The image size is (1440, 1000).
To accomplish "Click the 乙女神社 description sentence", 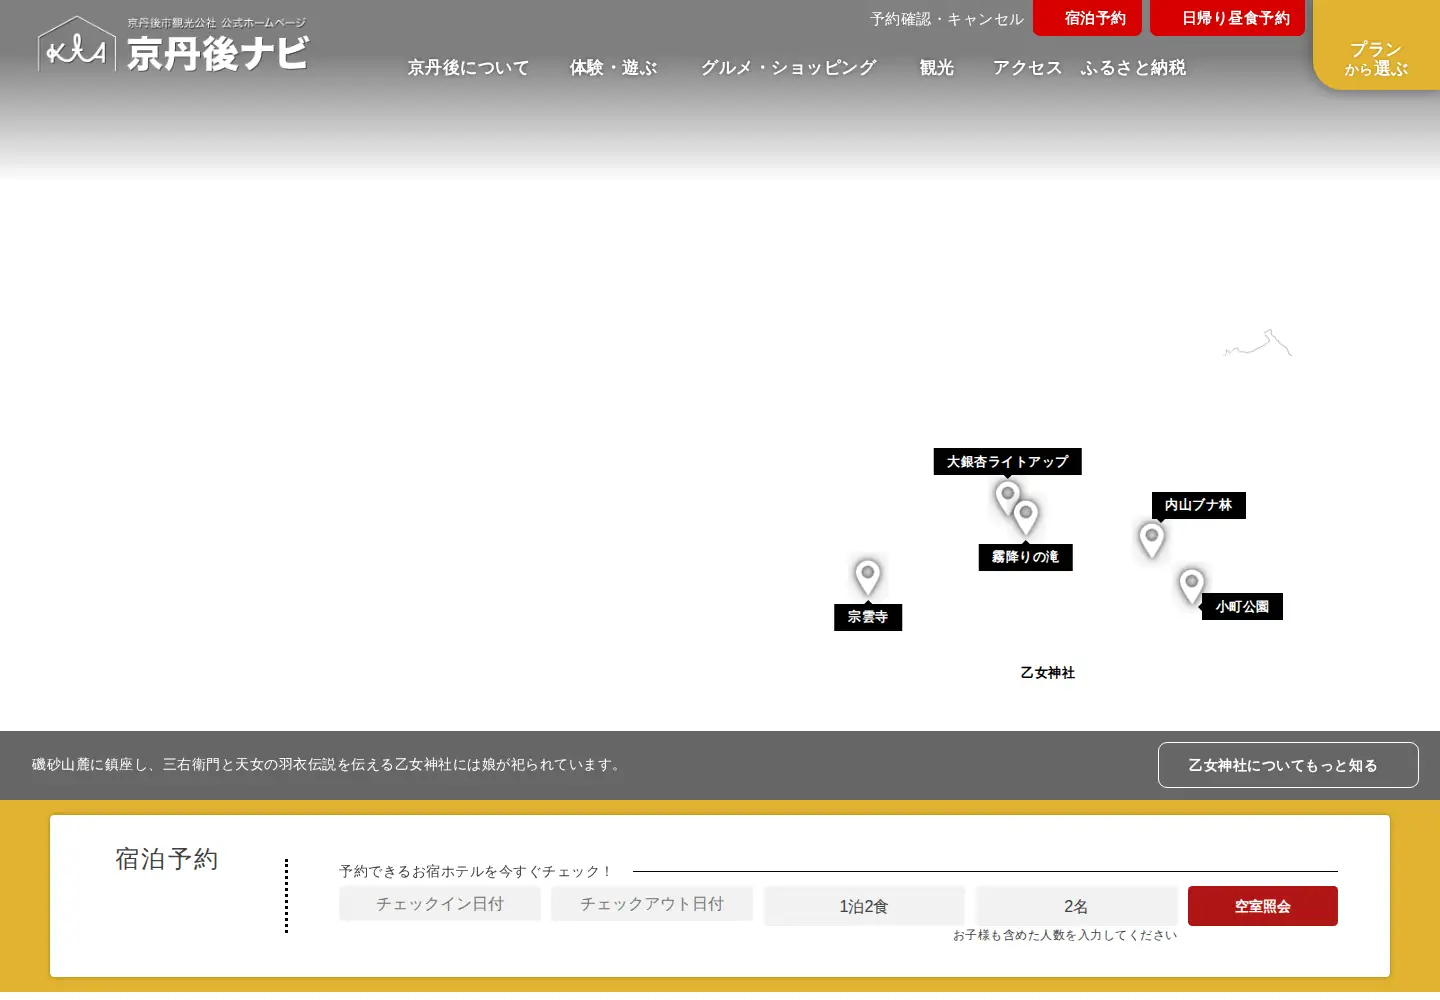I will pyautogui.click(x=329, y=765).
